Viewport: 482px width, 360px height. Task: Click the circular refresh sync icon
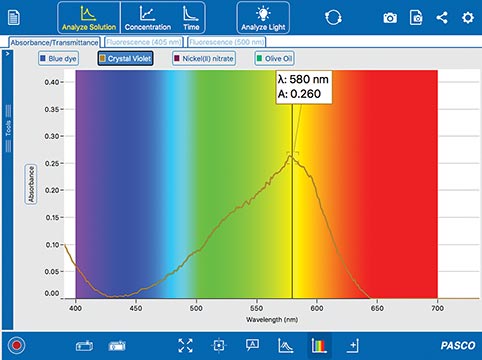pyautogui.click(x=333, y=17)
